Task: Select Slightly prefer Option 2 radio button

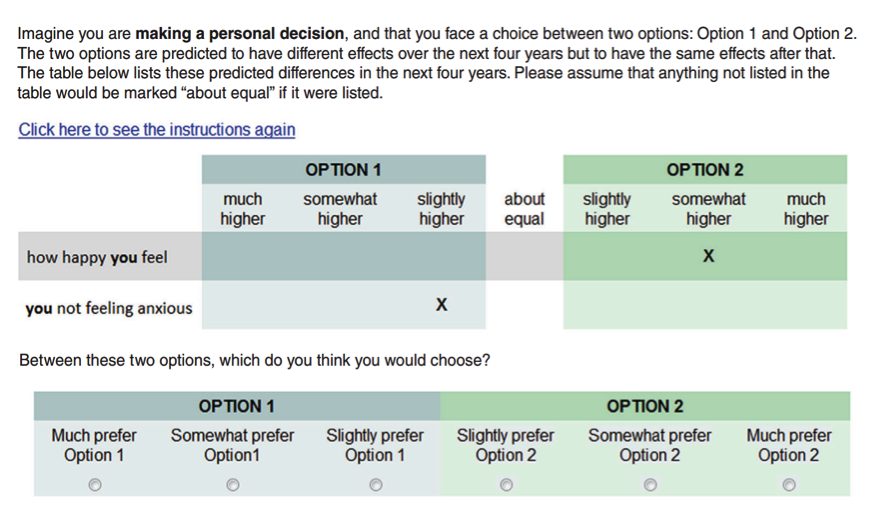Action: coord(506,484)
